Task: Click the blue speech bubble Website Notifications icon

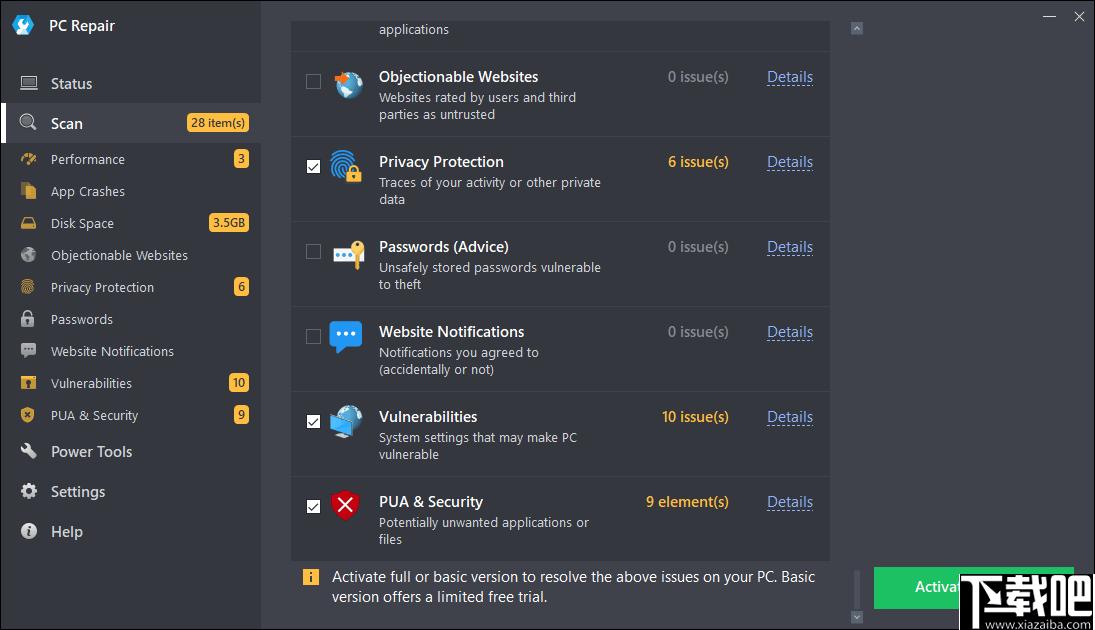Action: (x=346, y=337)
